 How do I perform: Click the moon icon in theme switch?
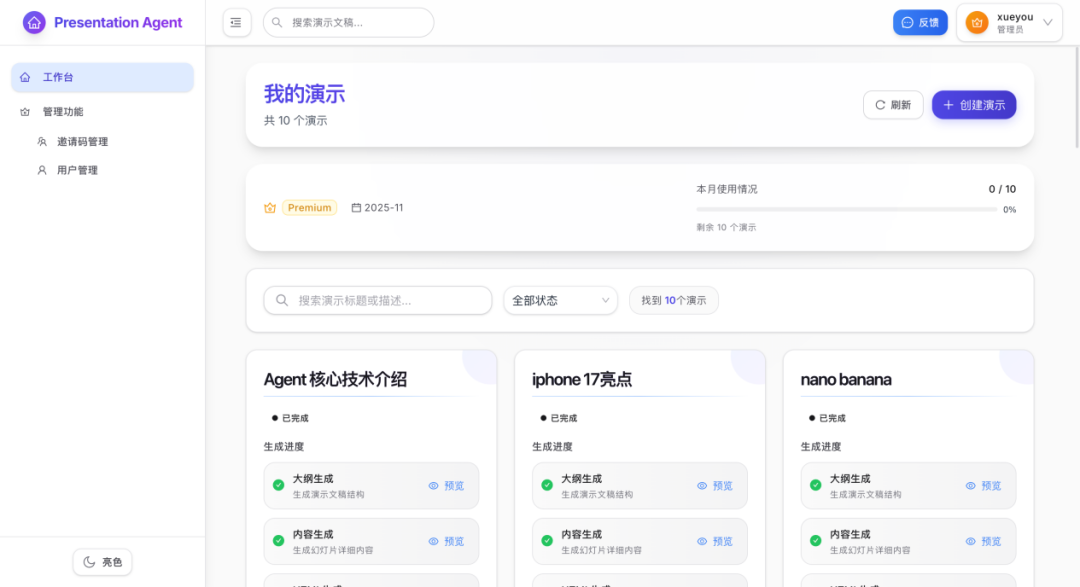click(x=89, y=562)
